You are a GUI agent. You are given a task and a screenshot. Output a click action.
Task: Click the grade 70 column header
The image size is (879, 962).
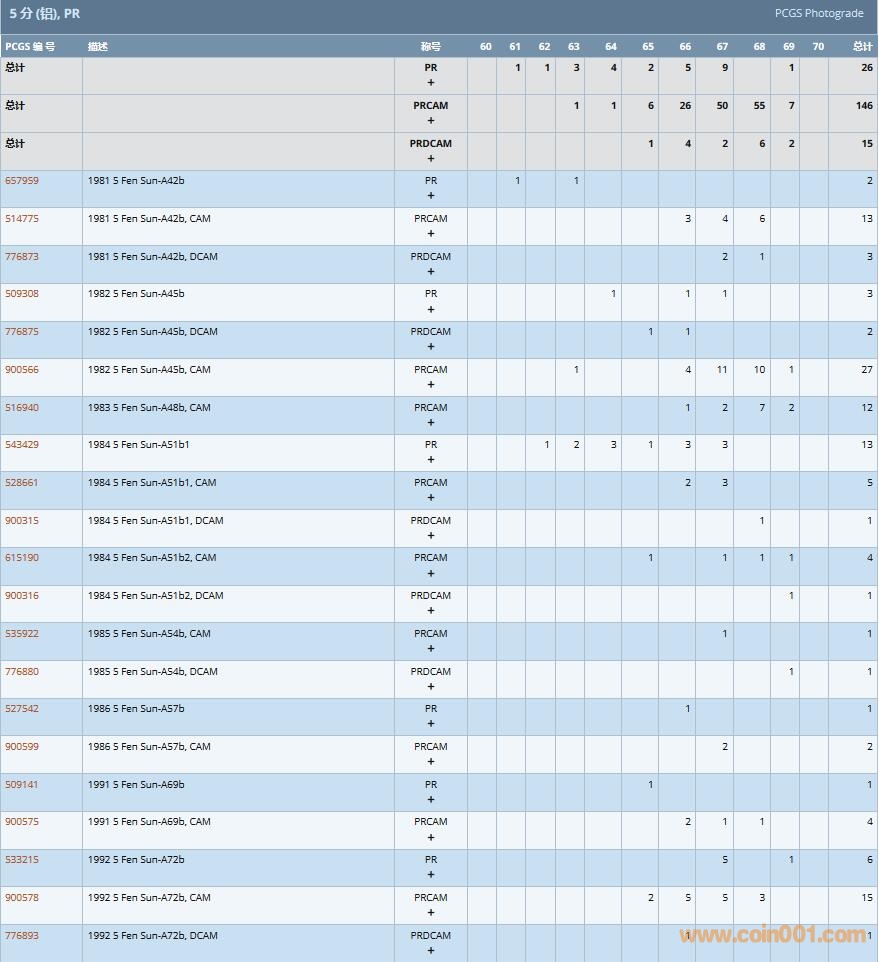tap(818, 46)
